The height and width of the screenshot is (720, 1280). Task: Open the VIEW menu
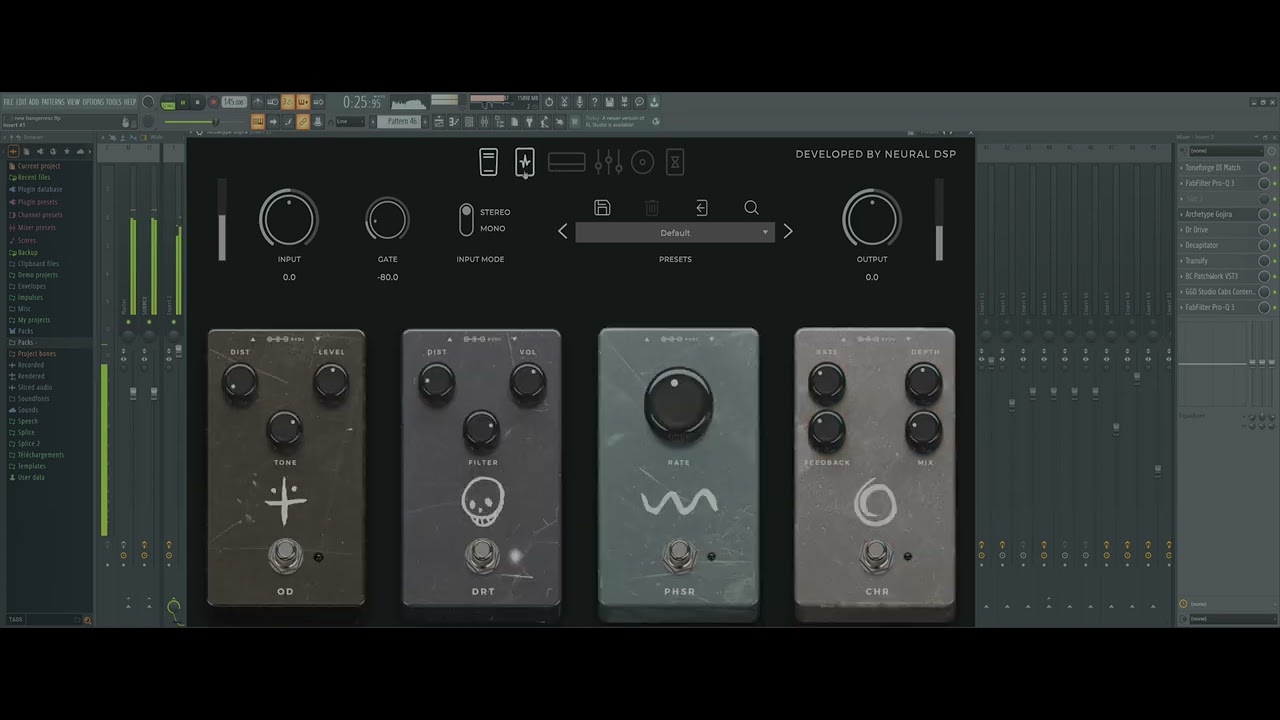click(73, 102)
